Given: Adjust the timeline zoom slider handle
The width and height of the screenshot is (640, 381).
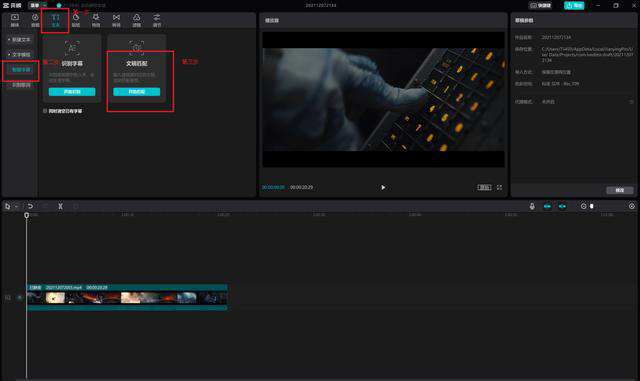Looking at the screenshot, I should click(591, 206).
